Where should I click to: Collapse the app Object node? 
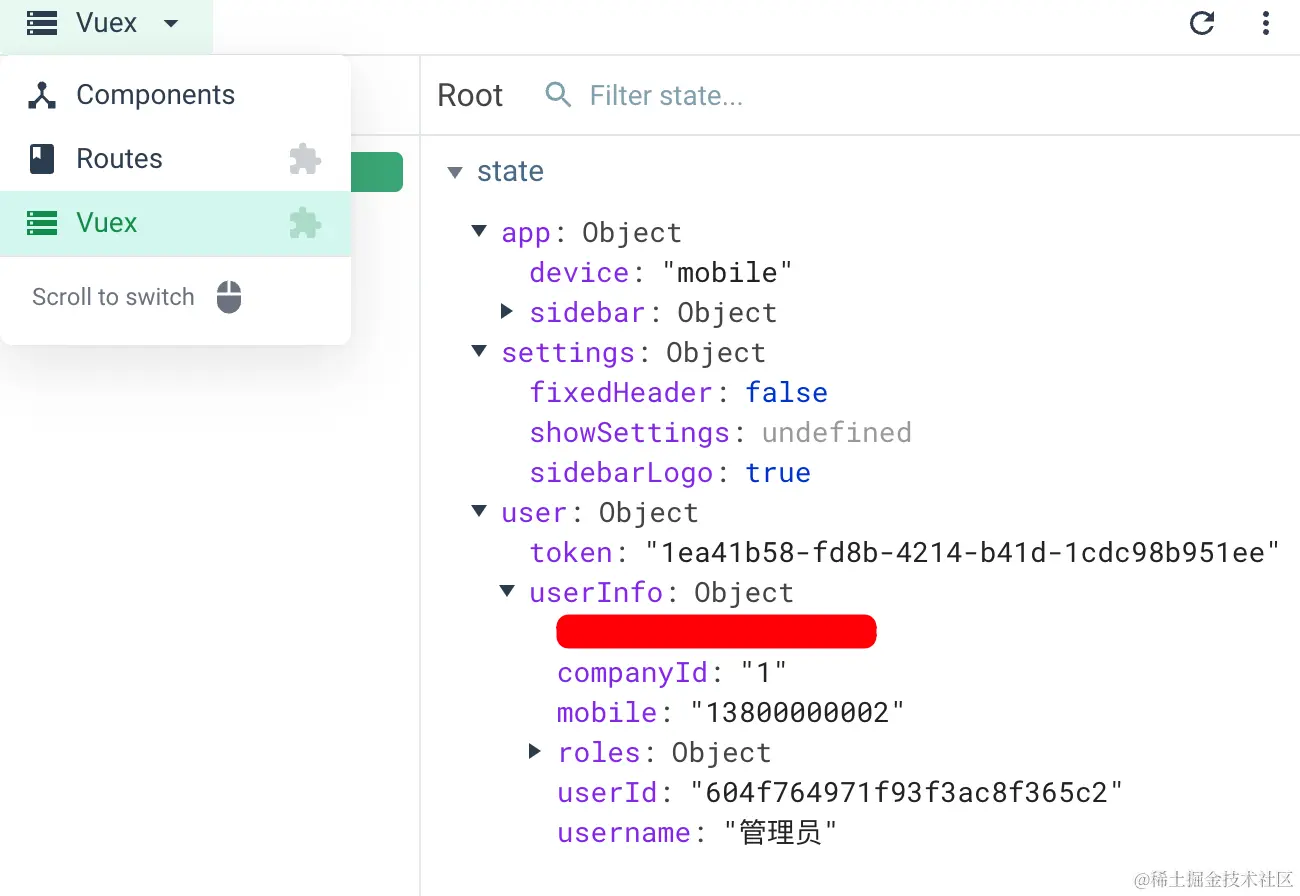[479, 232]
